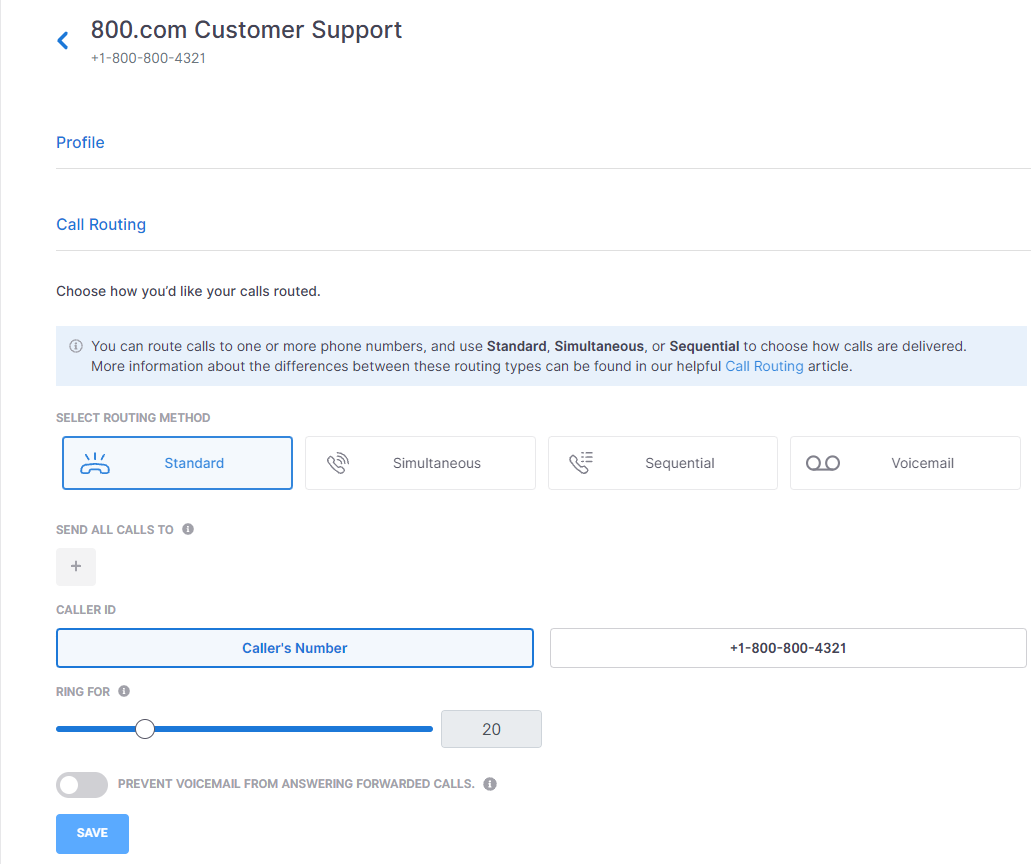
Task: Select Caller's Number as caller ID
Action: click(x=295, y=648)
